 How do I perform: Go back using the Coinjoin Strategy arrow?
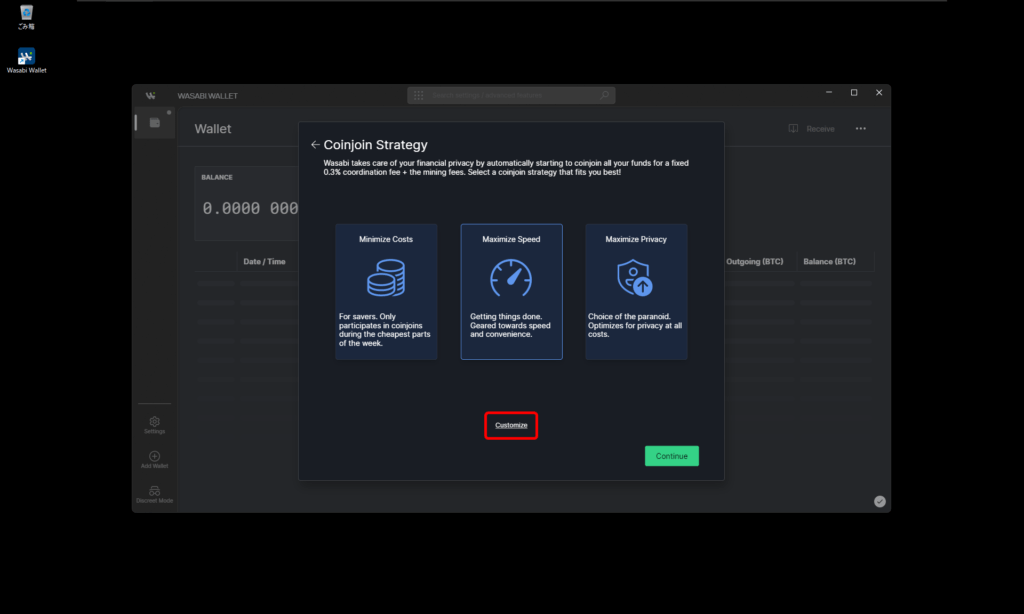click(315, 145)
